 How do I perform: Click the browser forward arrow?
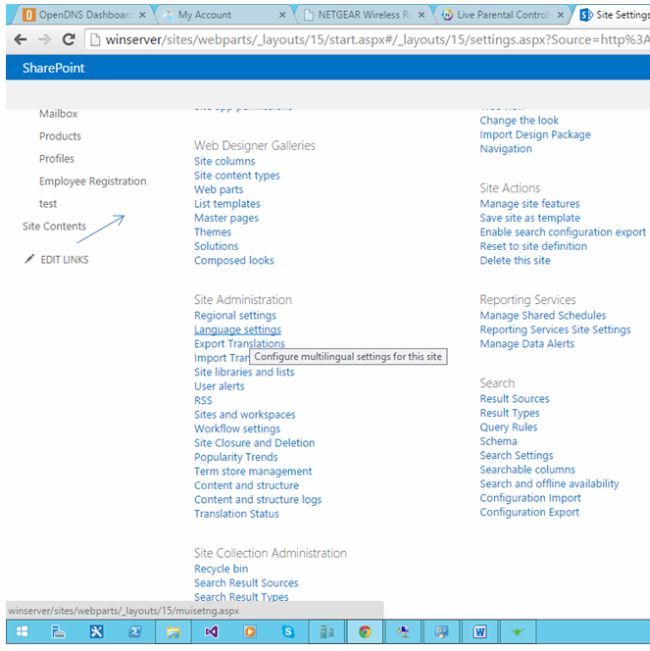[x=44, y=39]
